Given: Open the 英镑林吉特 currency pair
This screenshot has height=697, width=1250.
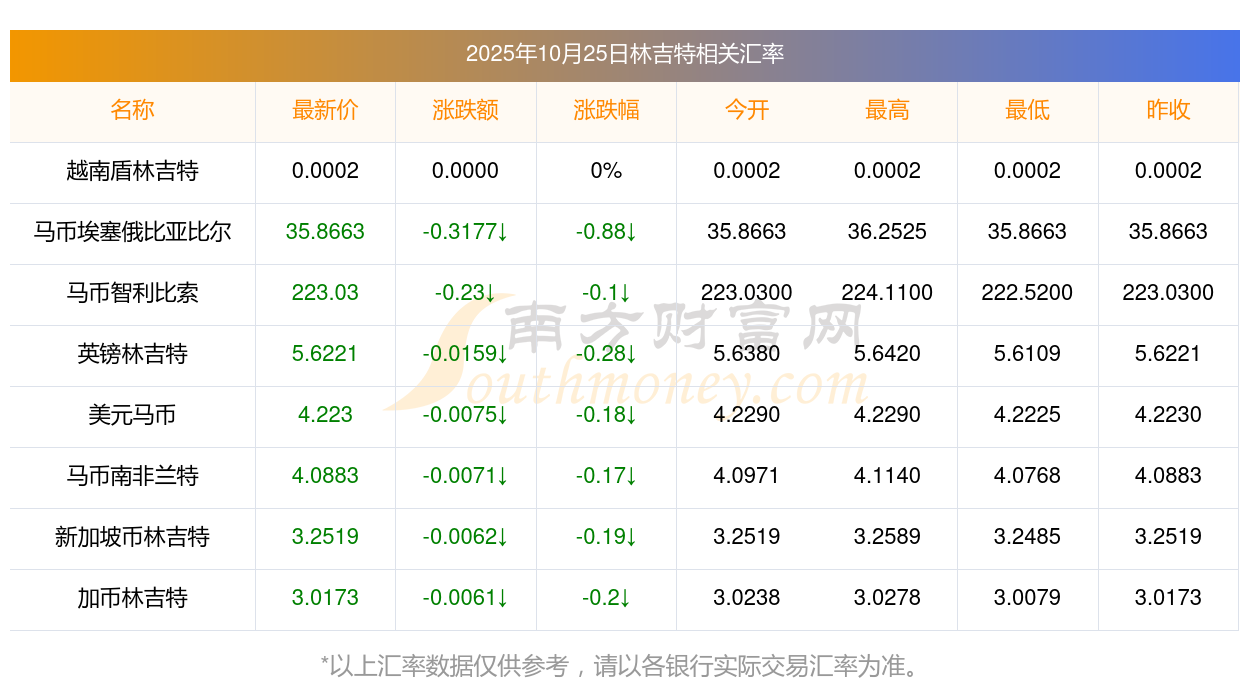Looking at the screenshot, I should tap(132, 354).
